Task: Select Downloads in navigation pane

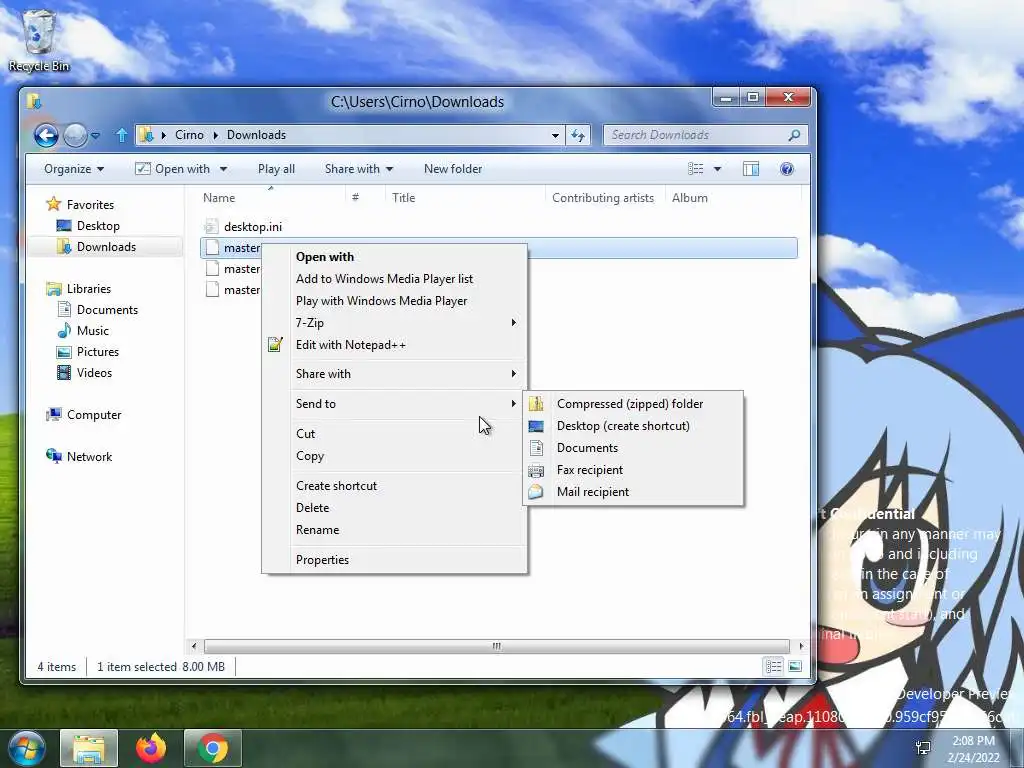Action: point(106,247)
